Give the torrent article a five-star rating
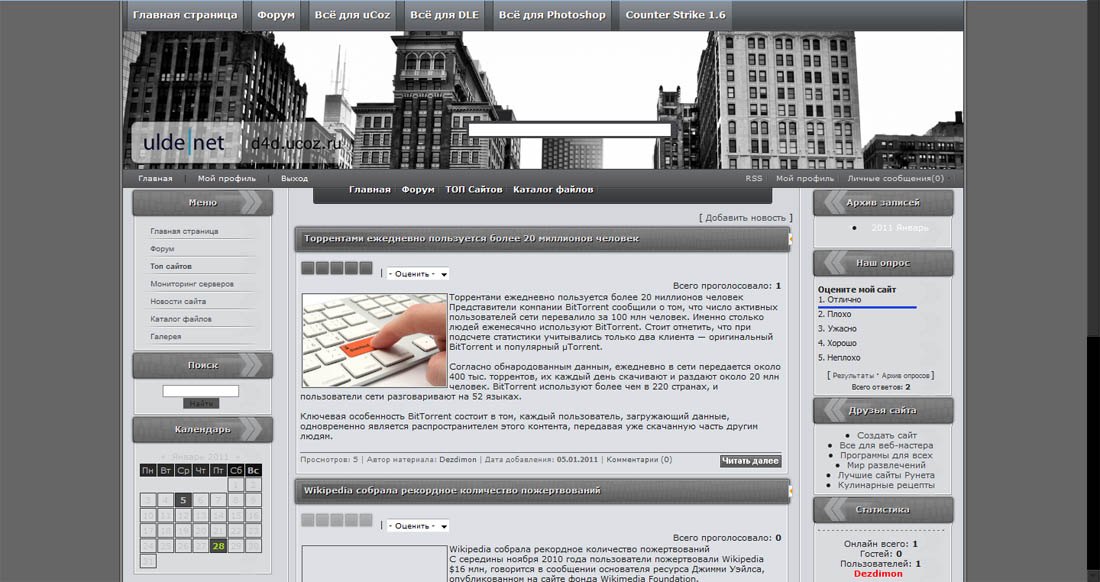The height and width of the screenshot is (582, 1100). [365, 268]
